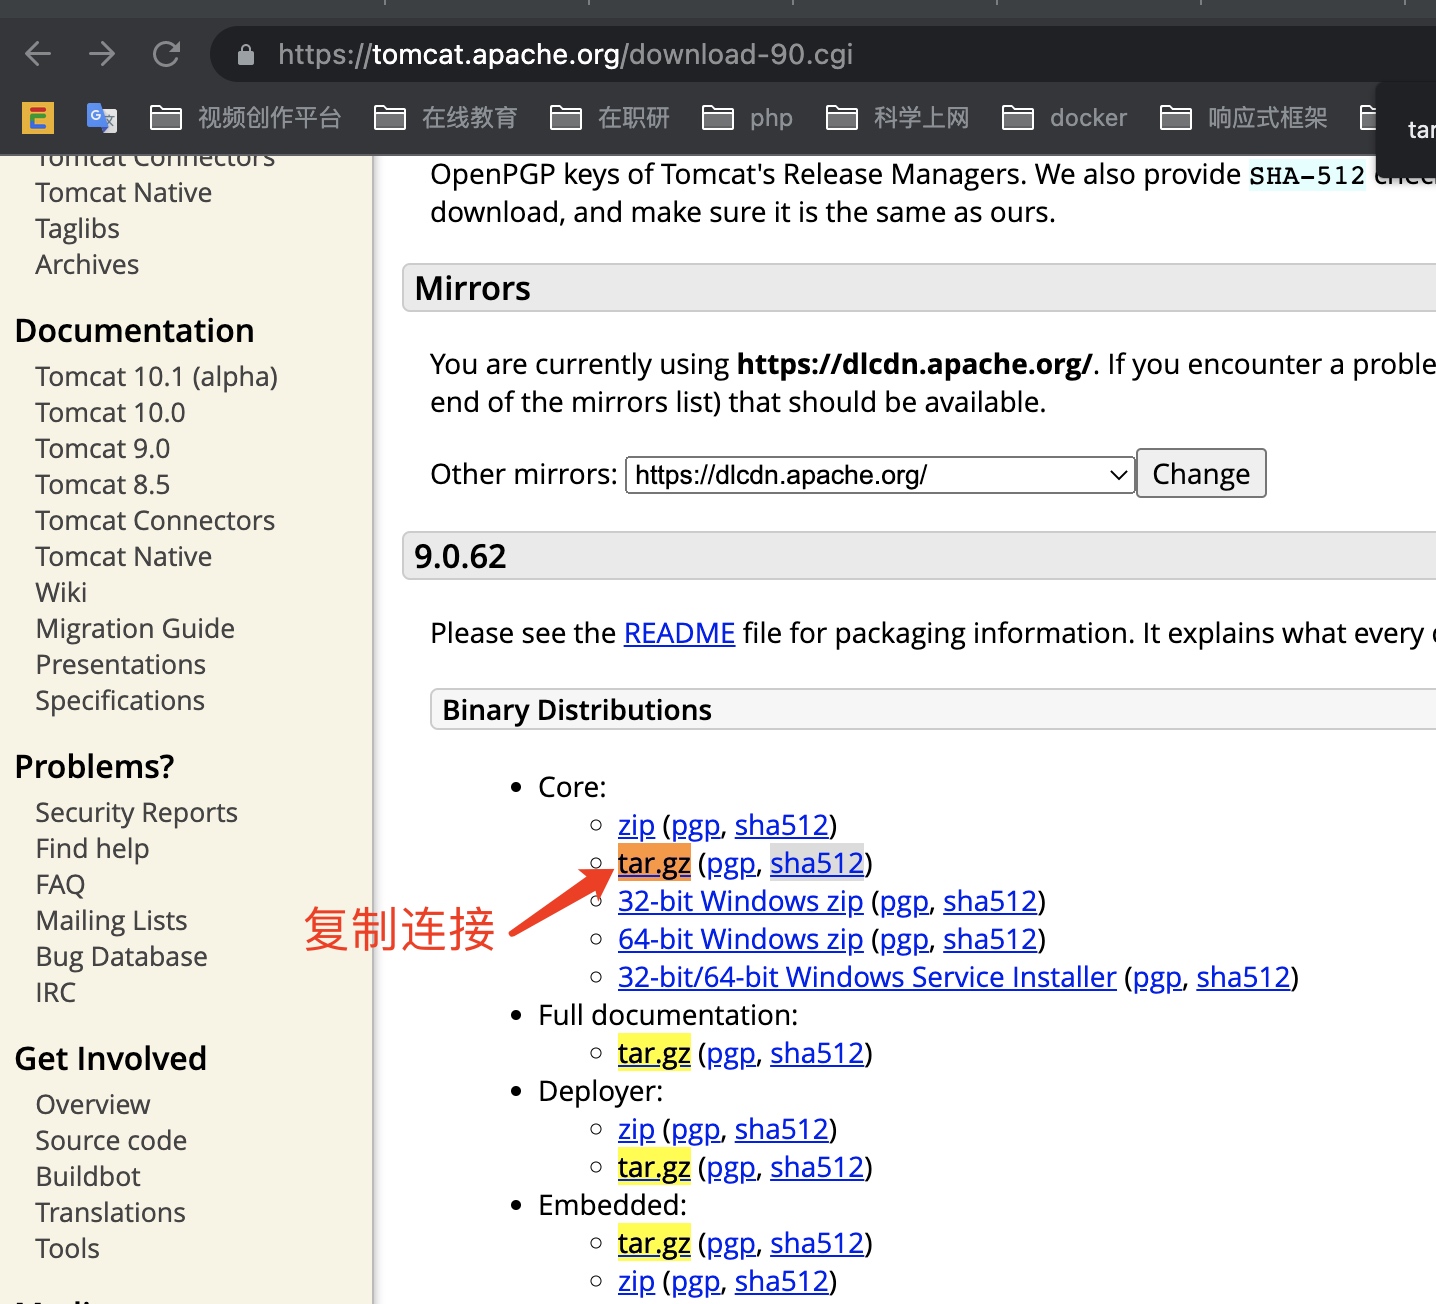Open the orange E bookmark icon

(38, 118)
